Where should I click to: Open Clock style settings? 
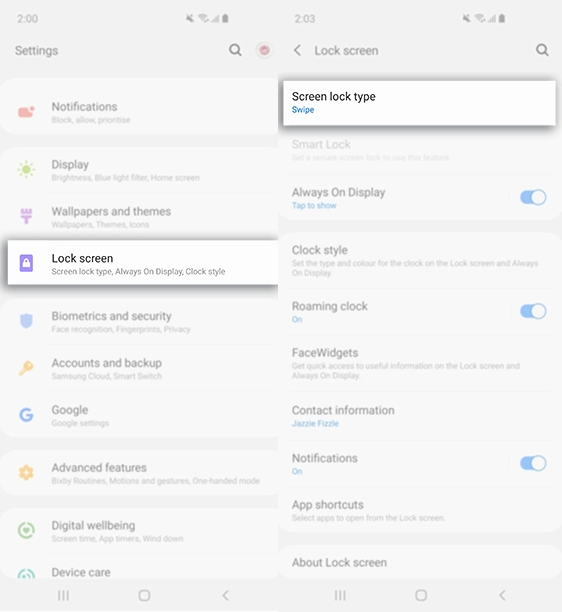click(x=419, y=261)
